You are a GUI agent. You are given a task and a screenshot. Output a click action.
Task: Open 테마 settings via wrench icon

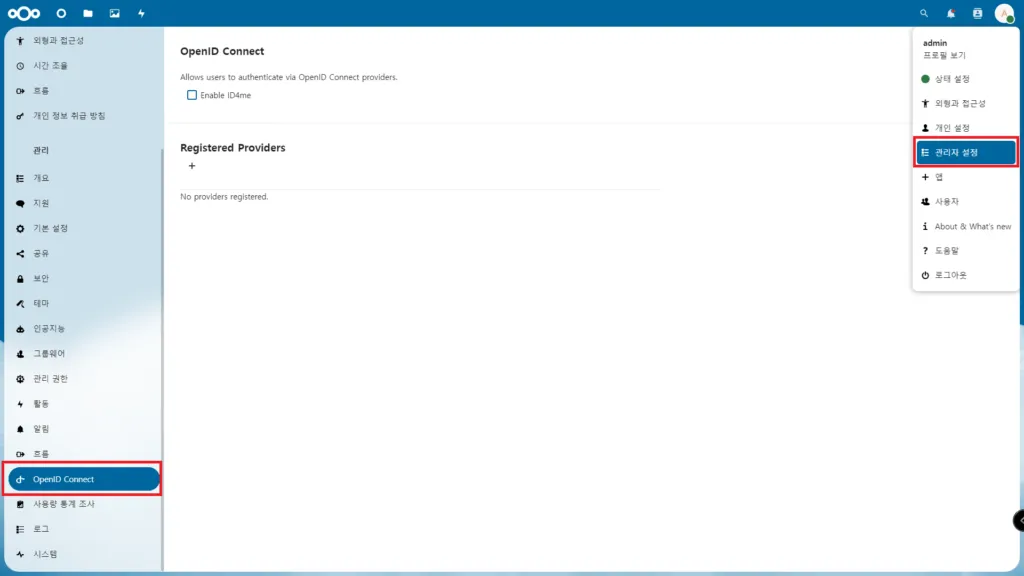click(42, 303)
